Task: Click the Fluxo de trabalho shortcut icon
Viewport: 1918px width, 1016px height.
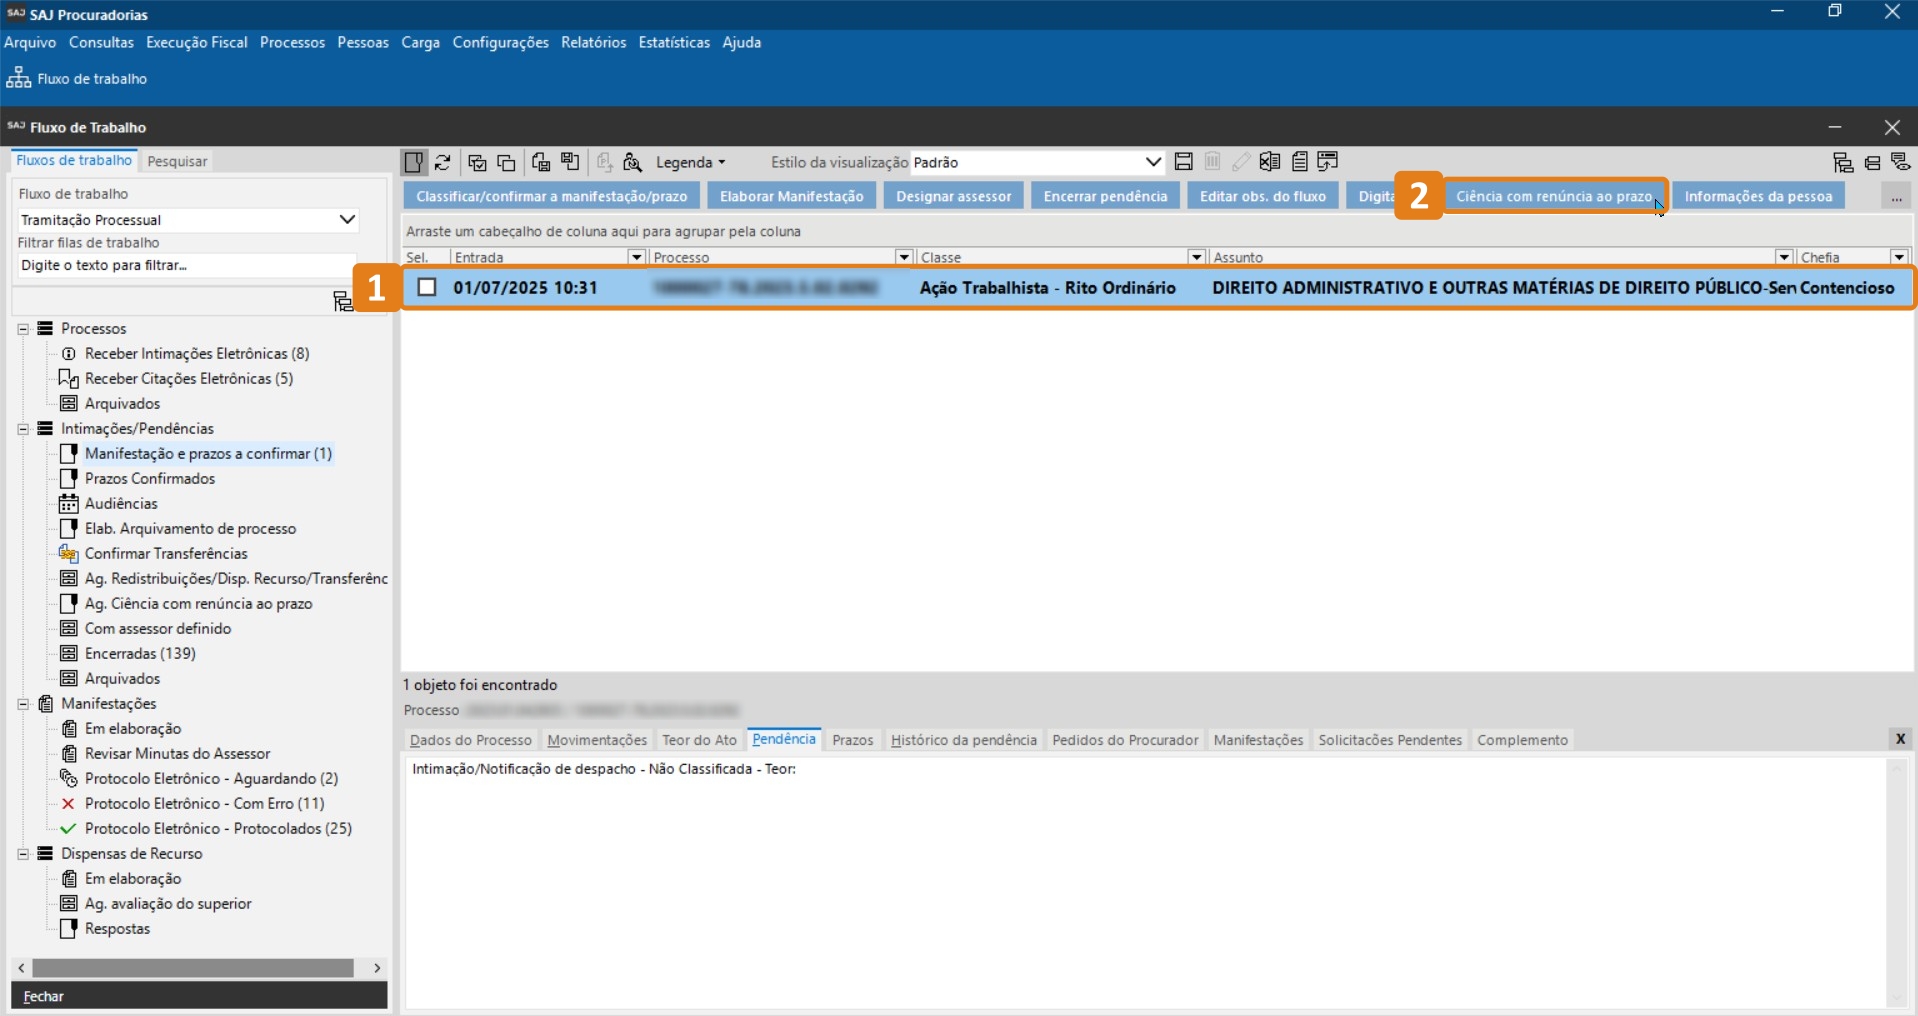Action: pos(19,78)
